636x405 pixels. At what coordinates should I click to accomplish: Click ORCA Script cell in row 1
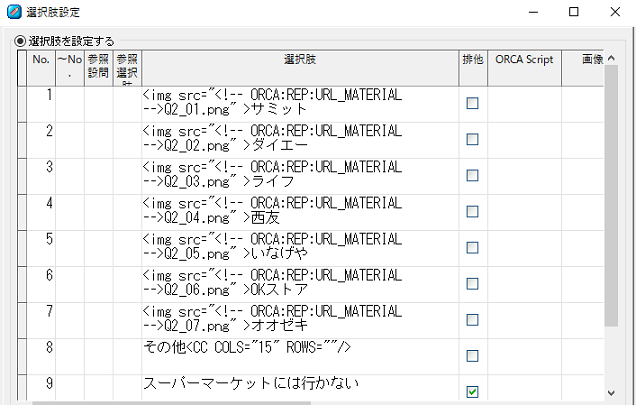(524, 104)
